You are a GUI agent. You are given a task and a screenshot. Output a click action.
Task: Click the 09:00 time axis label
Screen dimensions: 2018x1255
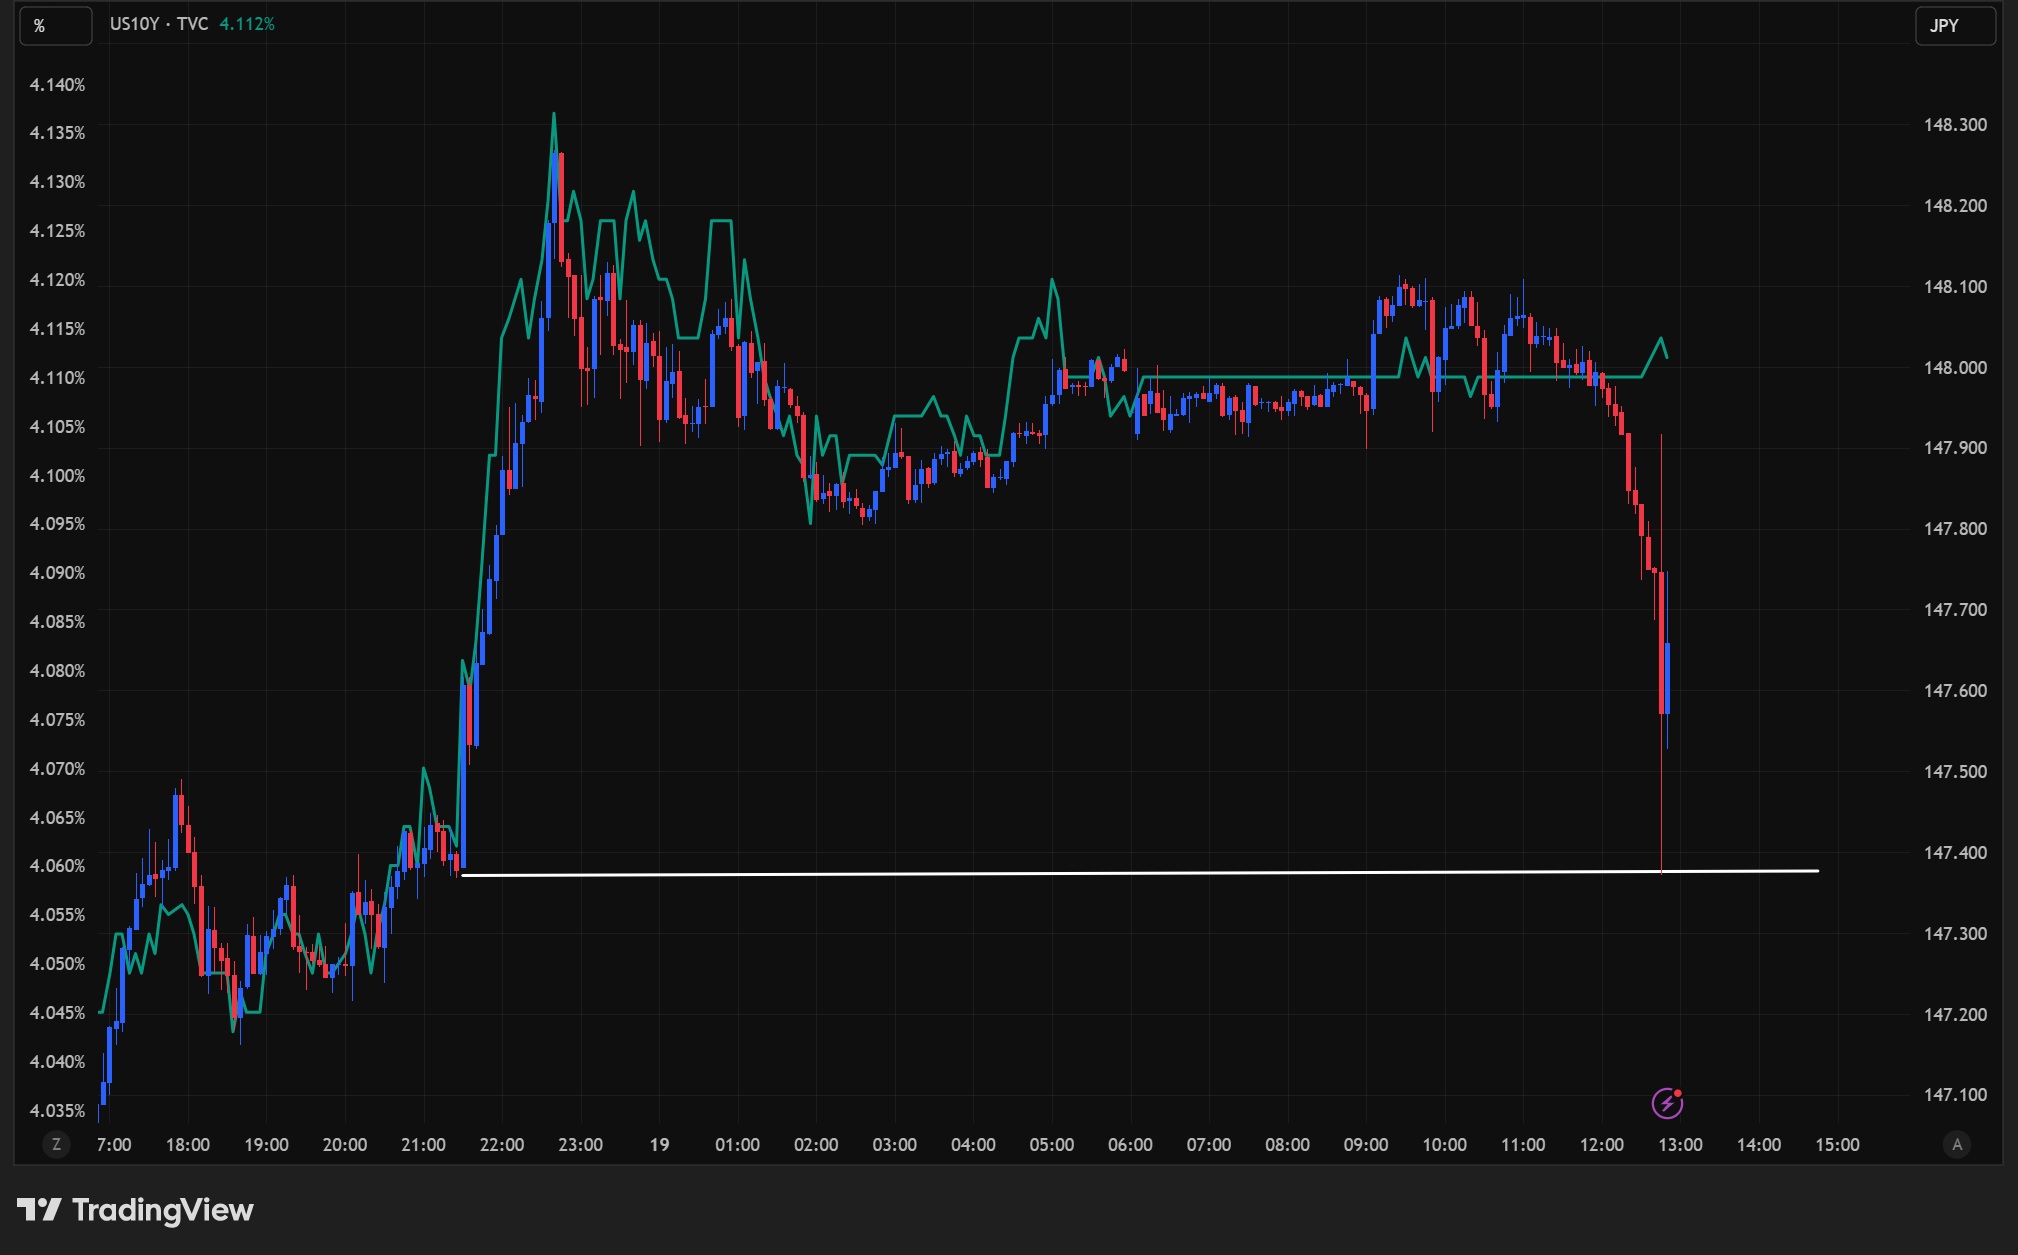(x=1365, y=1144)
